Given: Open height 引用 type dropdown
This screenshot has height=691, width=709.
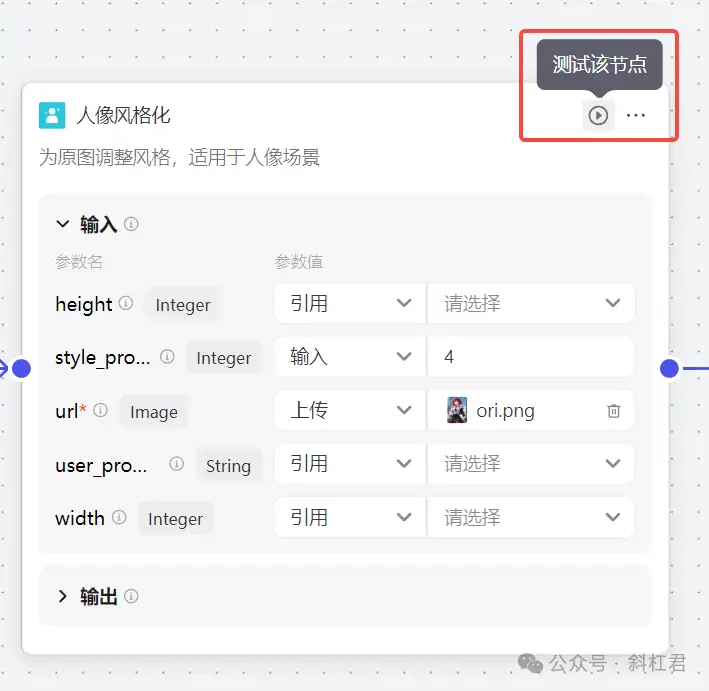Looking at the screenshot, I should (350, 303).
